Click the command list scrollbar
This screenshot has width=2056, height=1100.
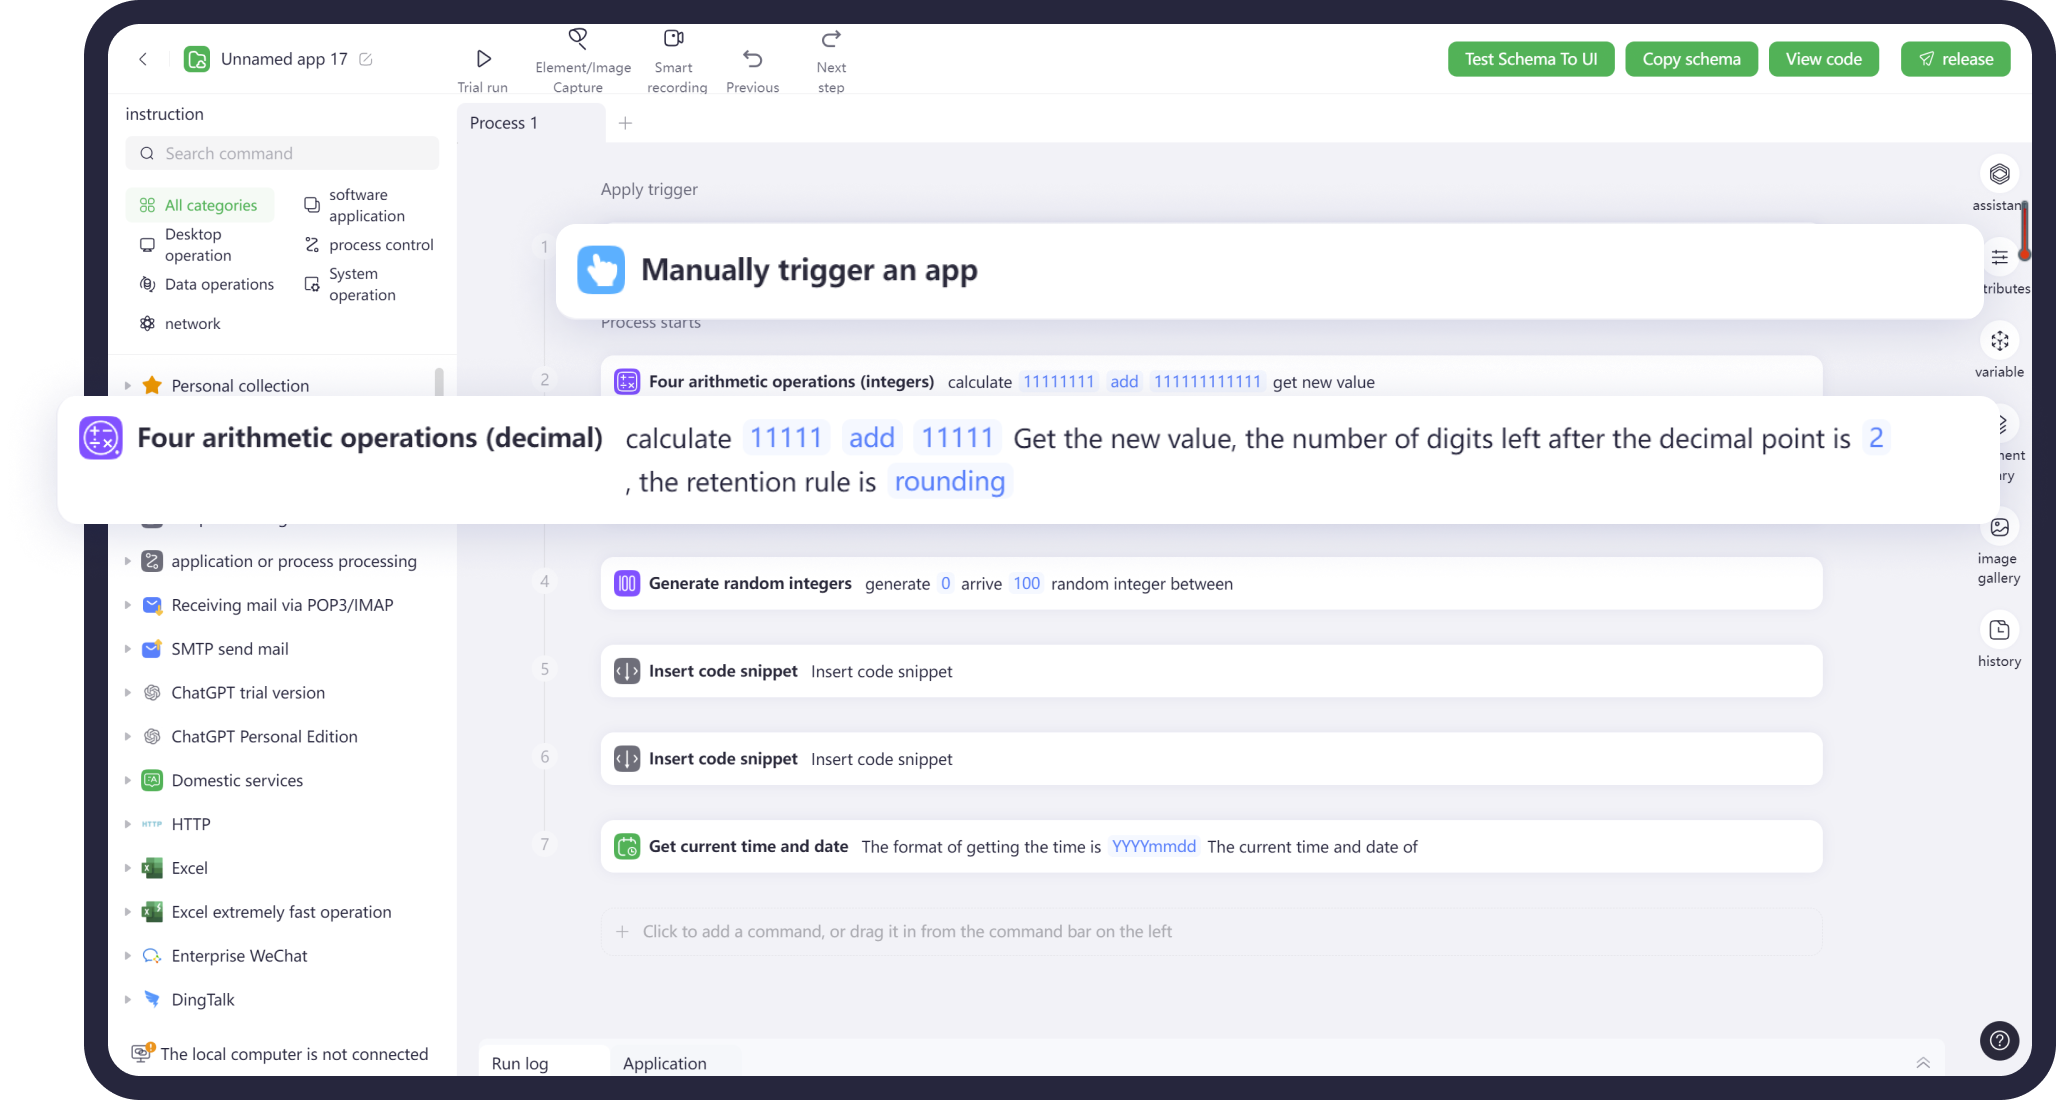pyautogui.click(x=439, y=381)
